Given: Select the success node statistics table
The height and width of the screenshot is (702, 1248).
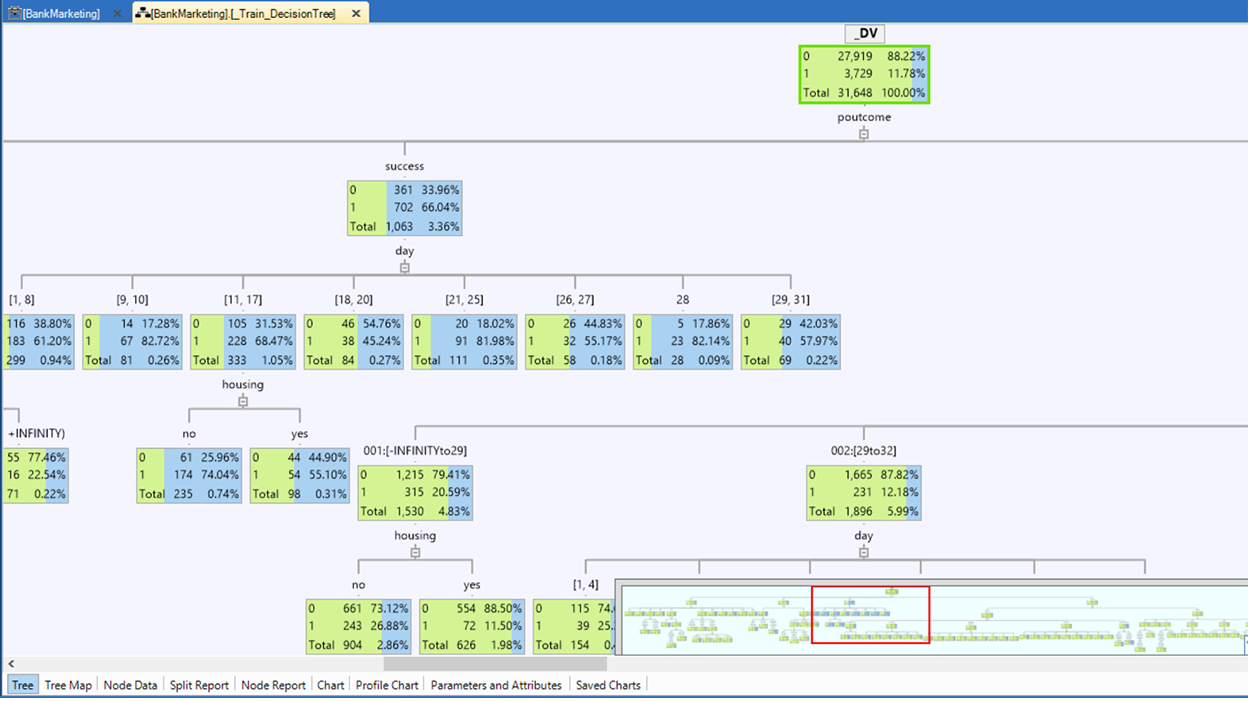Looking at the screenshot, I should [404, 207].
